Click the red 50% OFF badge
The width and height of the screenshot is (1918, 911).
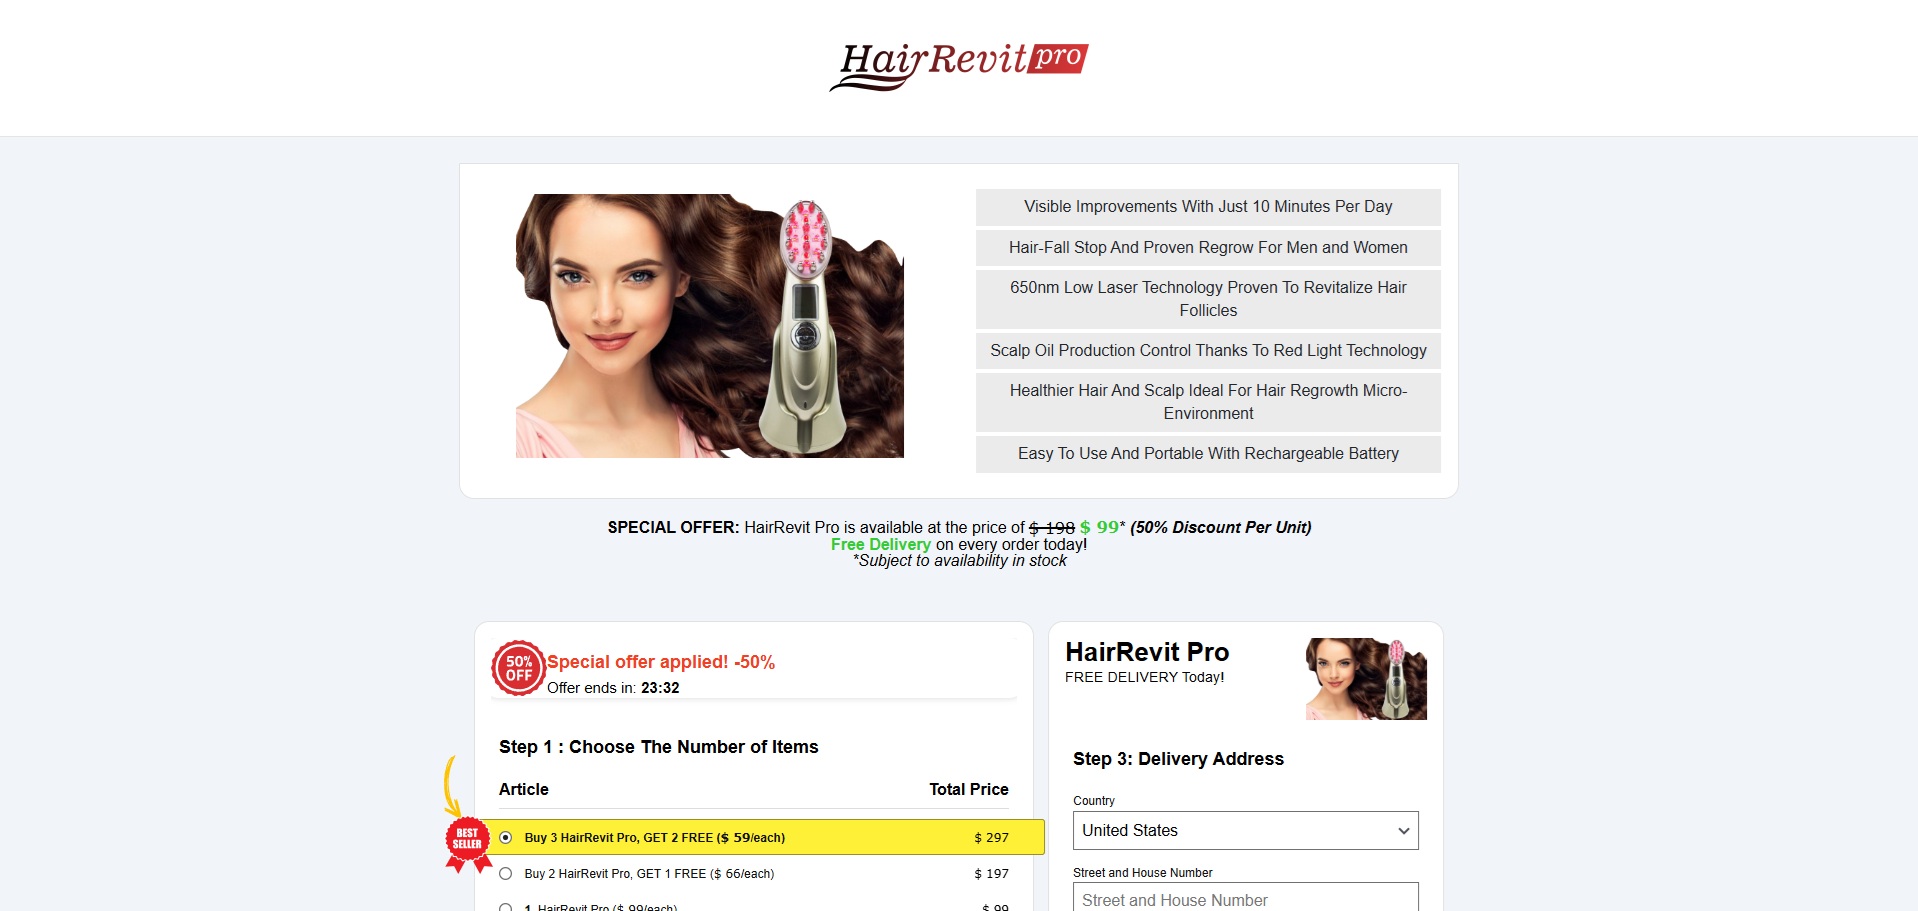click(518, 668)
